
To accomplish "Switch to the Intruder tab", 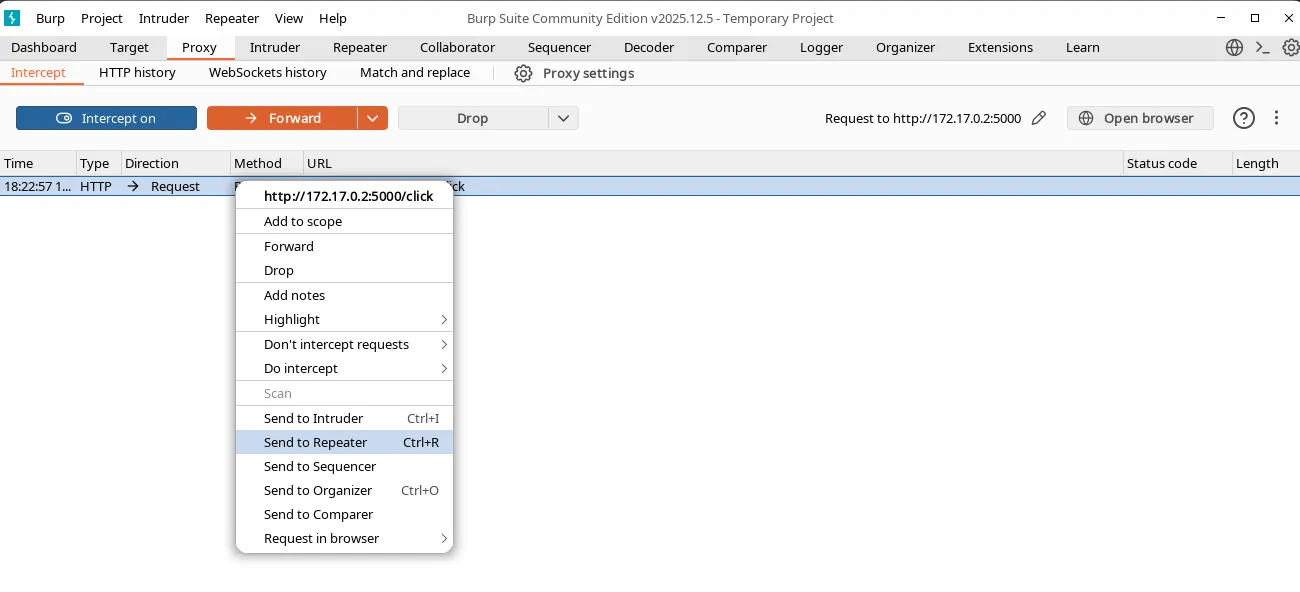I will coord(275,47).
